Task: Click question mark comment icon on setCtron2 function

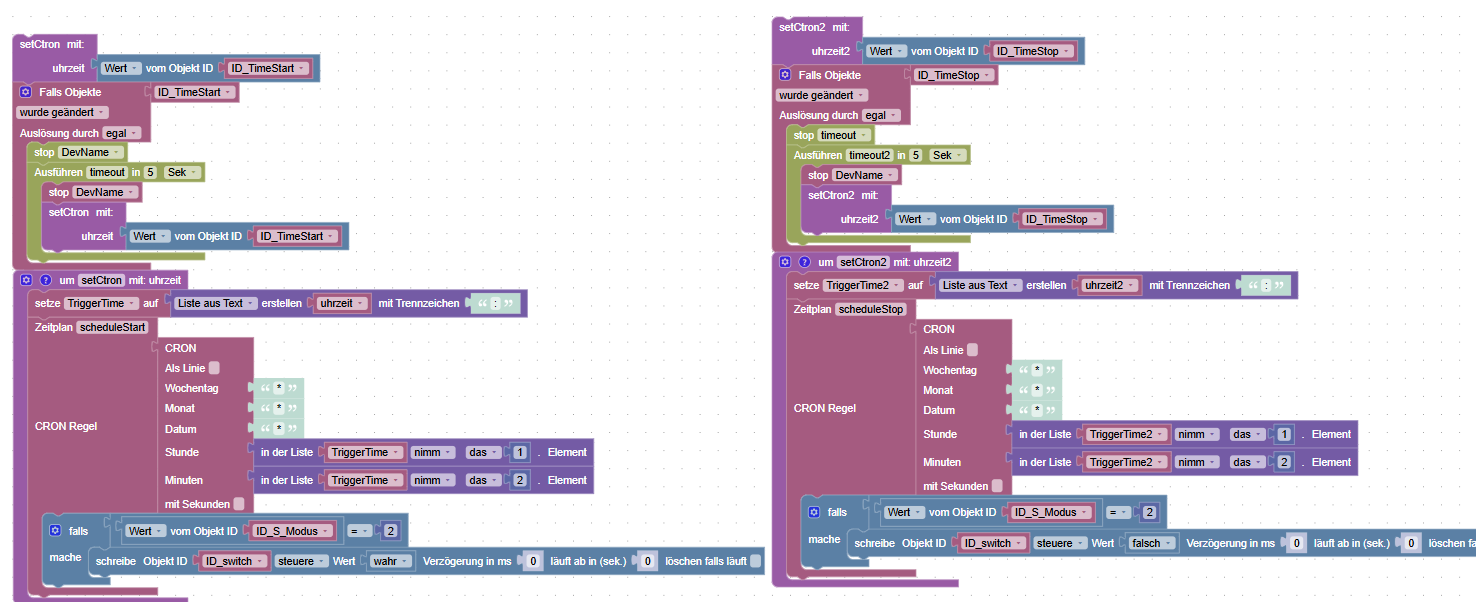Action: pos(804,262)
